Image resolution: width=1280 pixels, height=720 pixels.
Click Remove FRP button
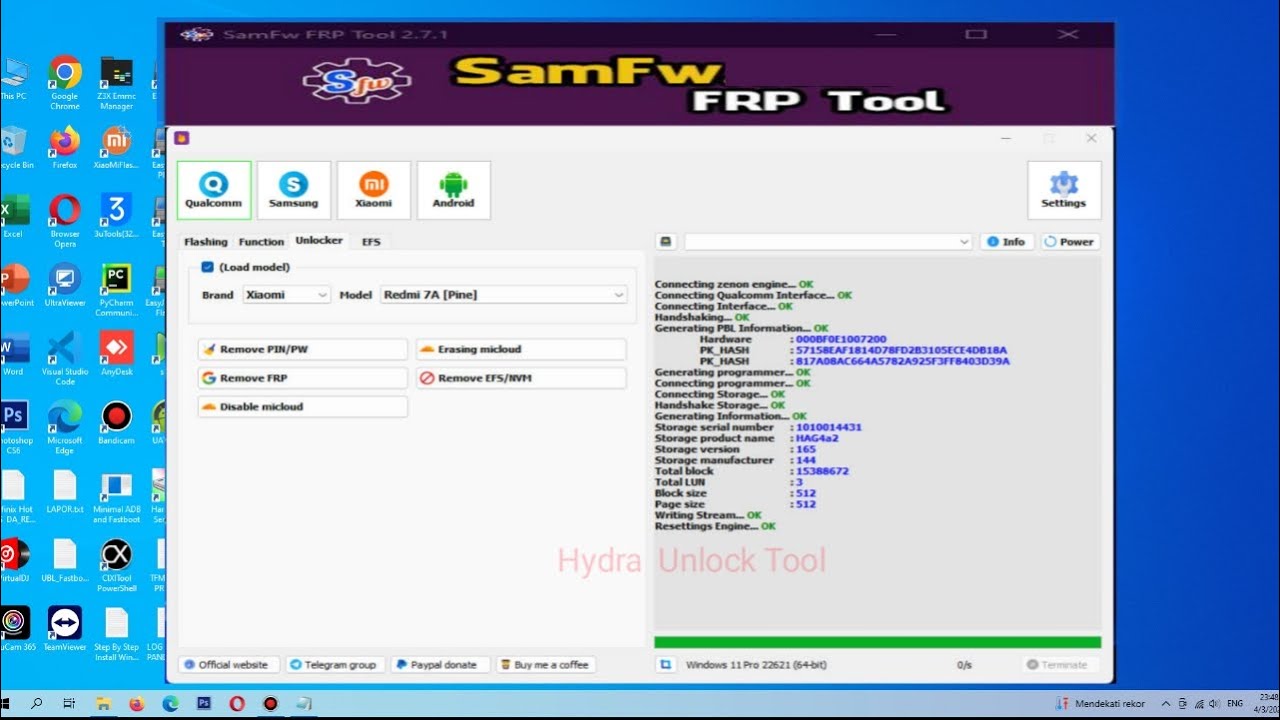(303, 378)
